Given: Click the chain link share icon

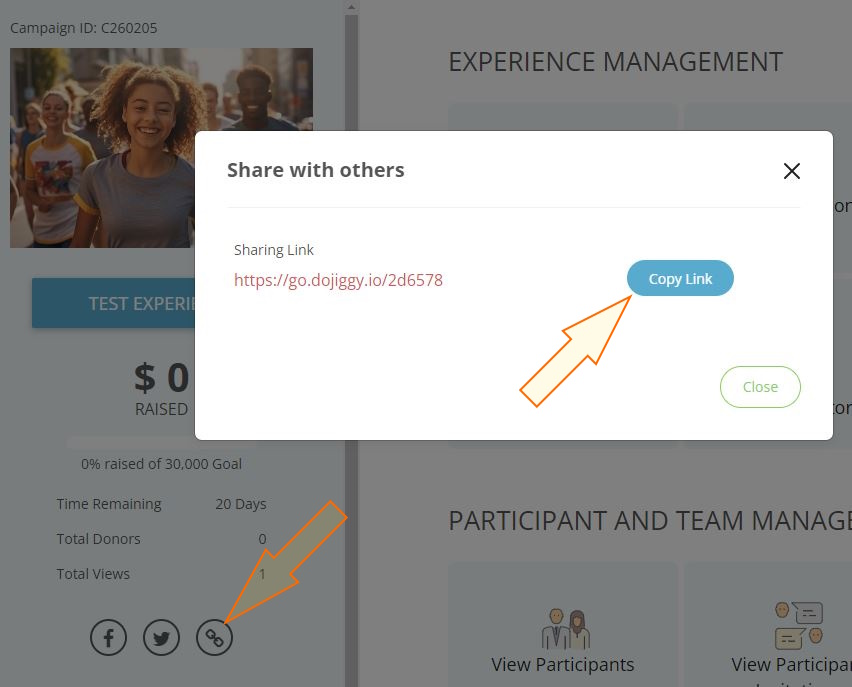Looking at the screenshot, I should point(214,637).
